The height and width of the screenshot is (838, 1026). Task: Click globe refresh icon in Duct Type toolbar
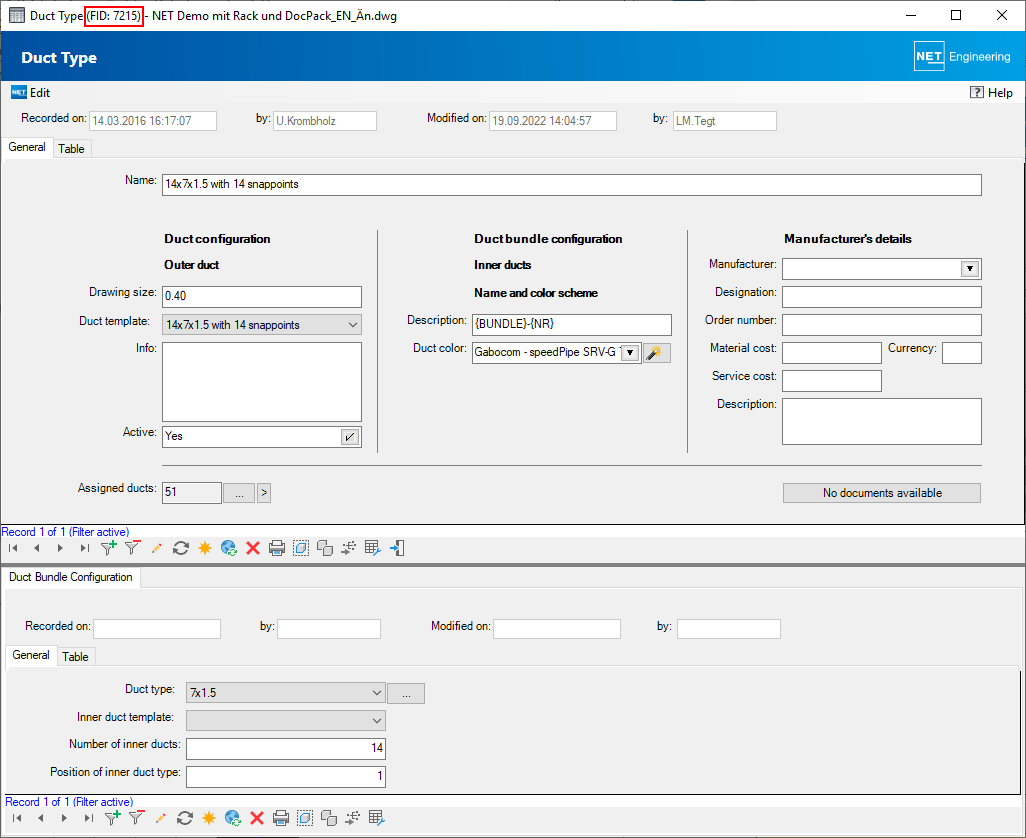(x=229, y=548)
